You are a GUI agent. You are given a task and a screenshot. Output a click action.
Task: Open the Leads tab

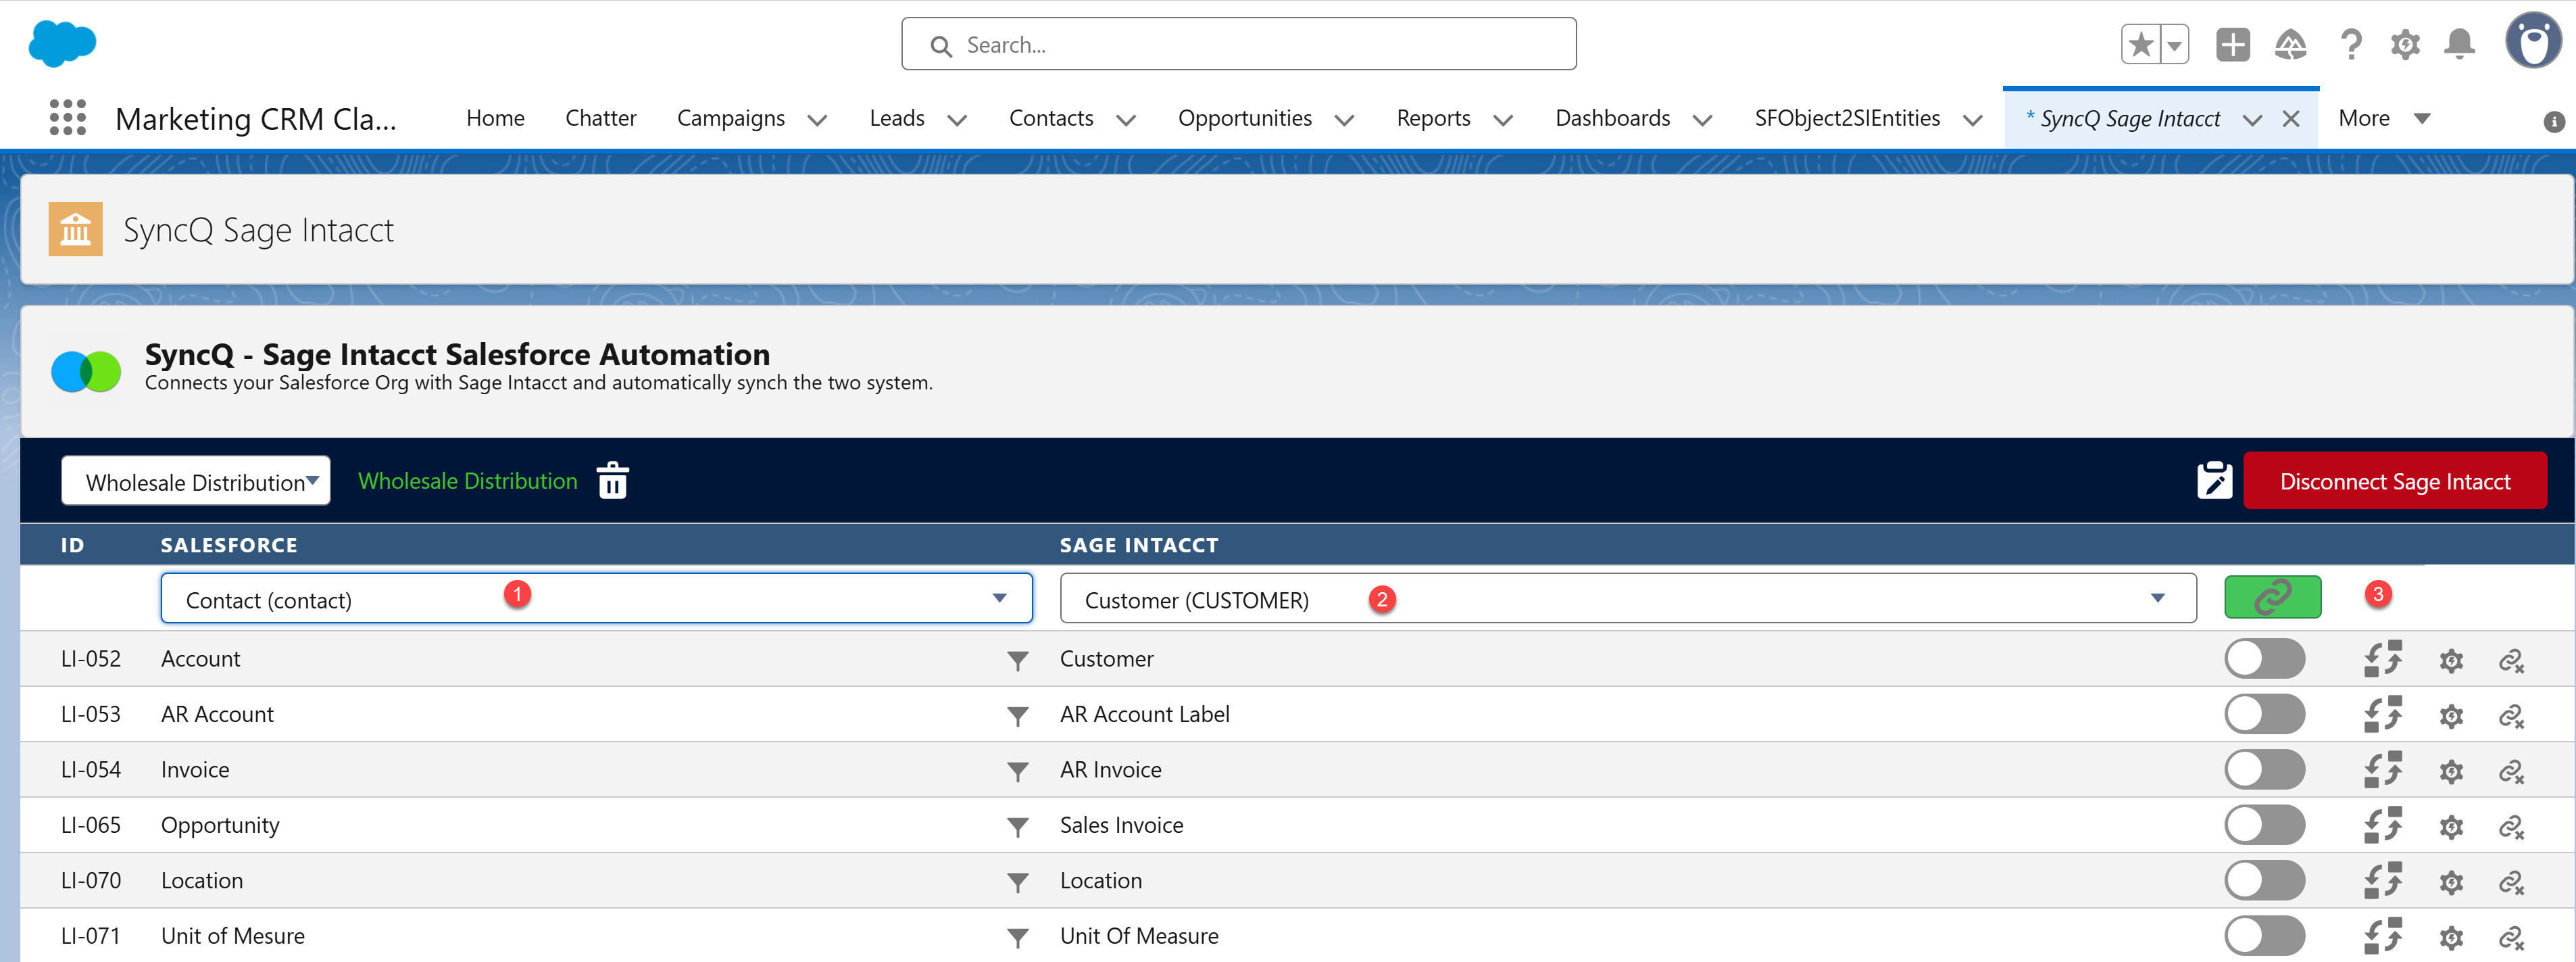pyautogui.click(x=896, y=118)
